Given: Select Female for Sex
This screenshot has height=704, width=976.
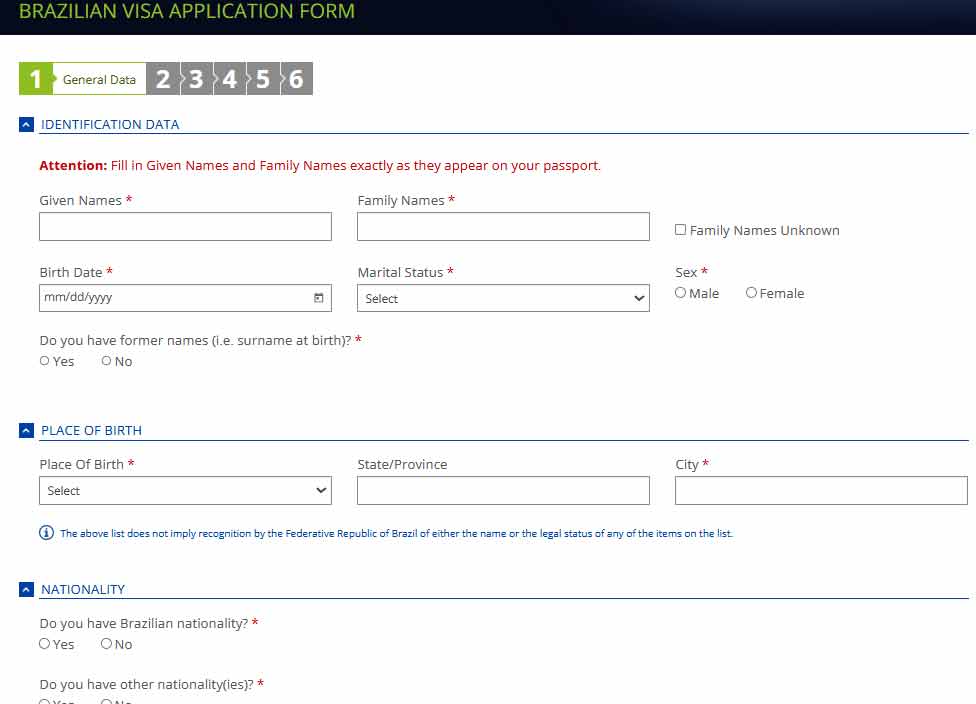Looking at the screenshot, I should click(752, 293).
